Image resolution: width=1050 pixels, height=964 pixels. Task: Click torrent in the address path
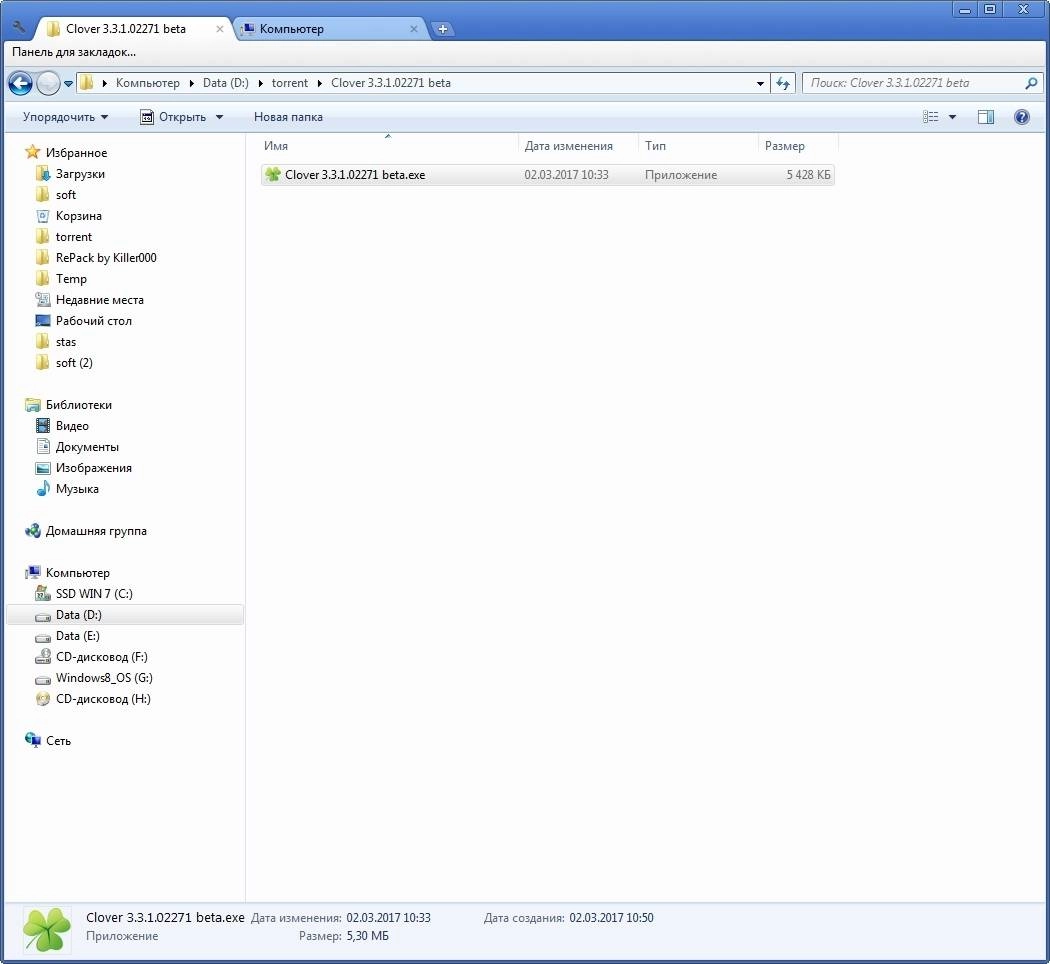coord(290,83)
